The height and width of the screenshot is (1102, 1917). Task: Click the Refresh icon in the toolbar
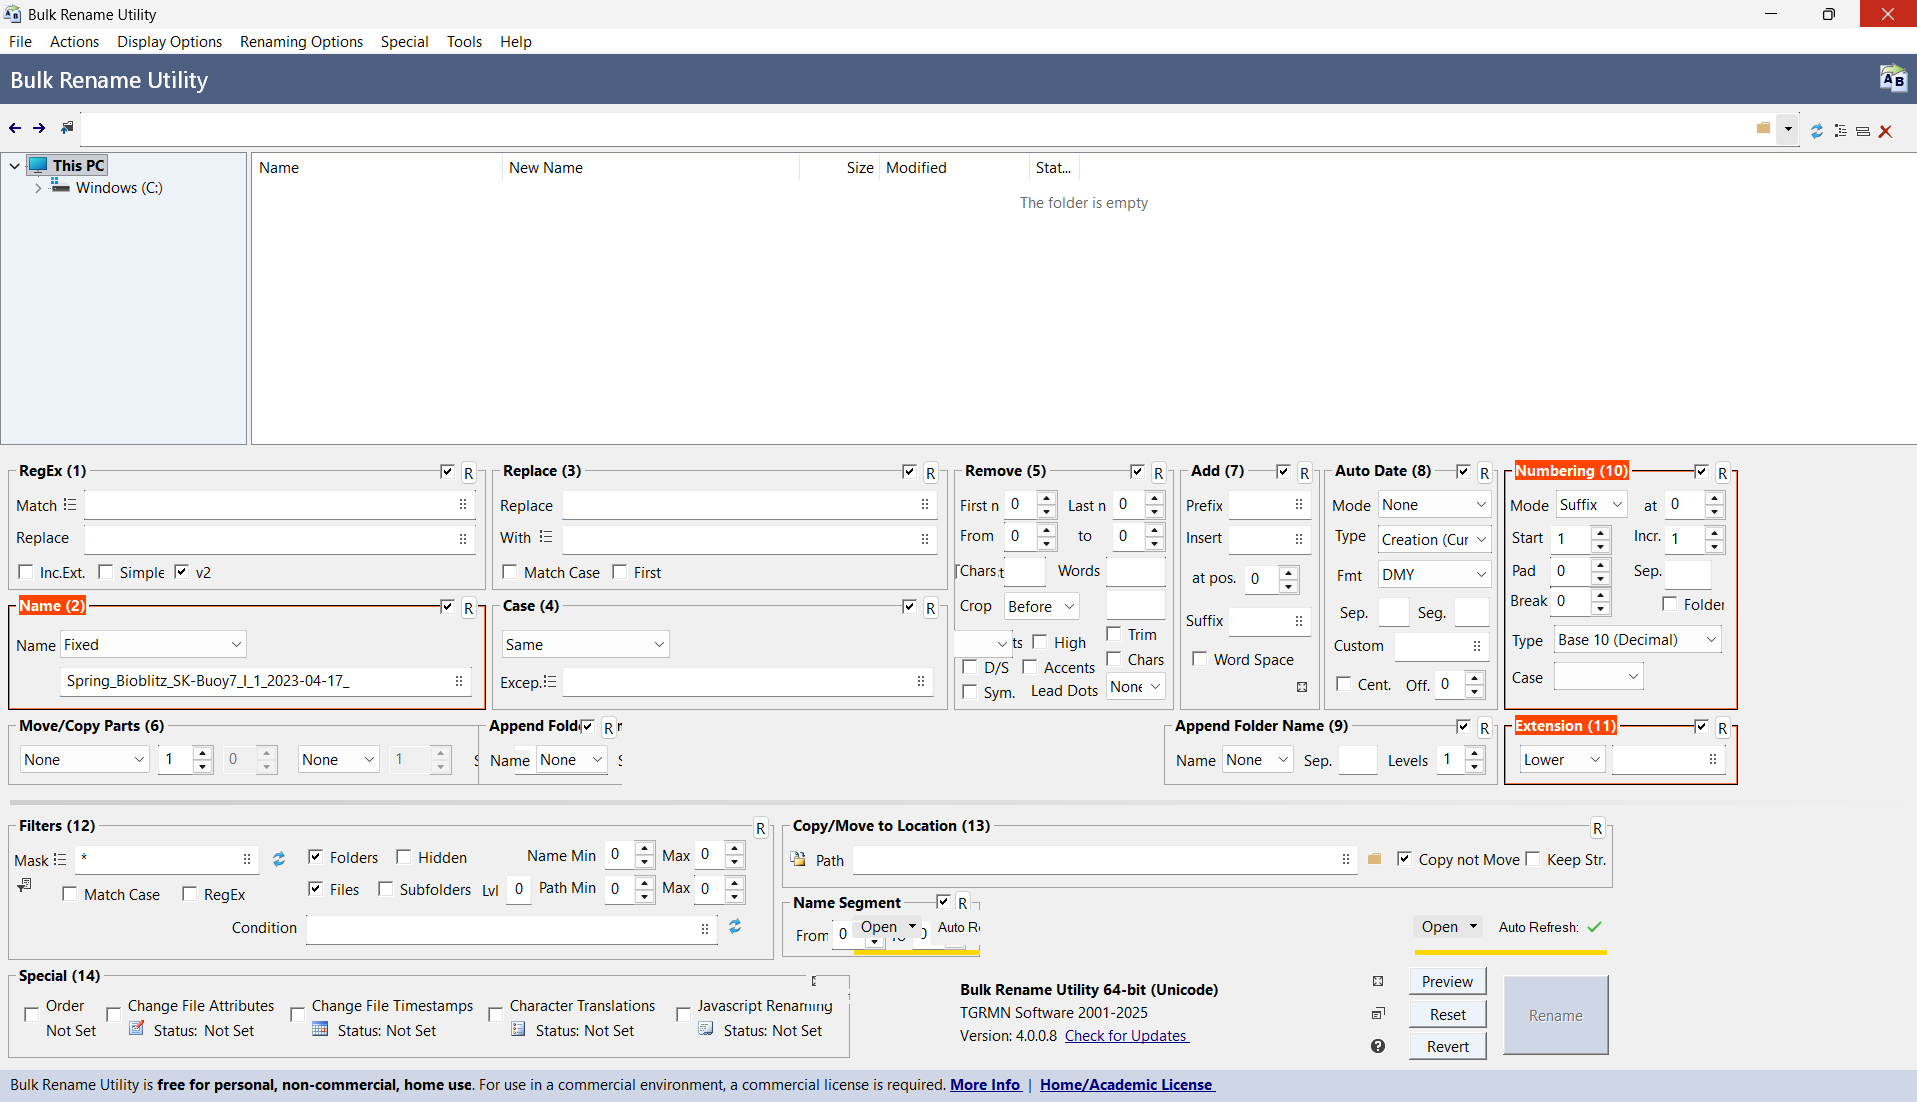(1817, 130)
